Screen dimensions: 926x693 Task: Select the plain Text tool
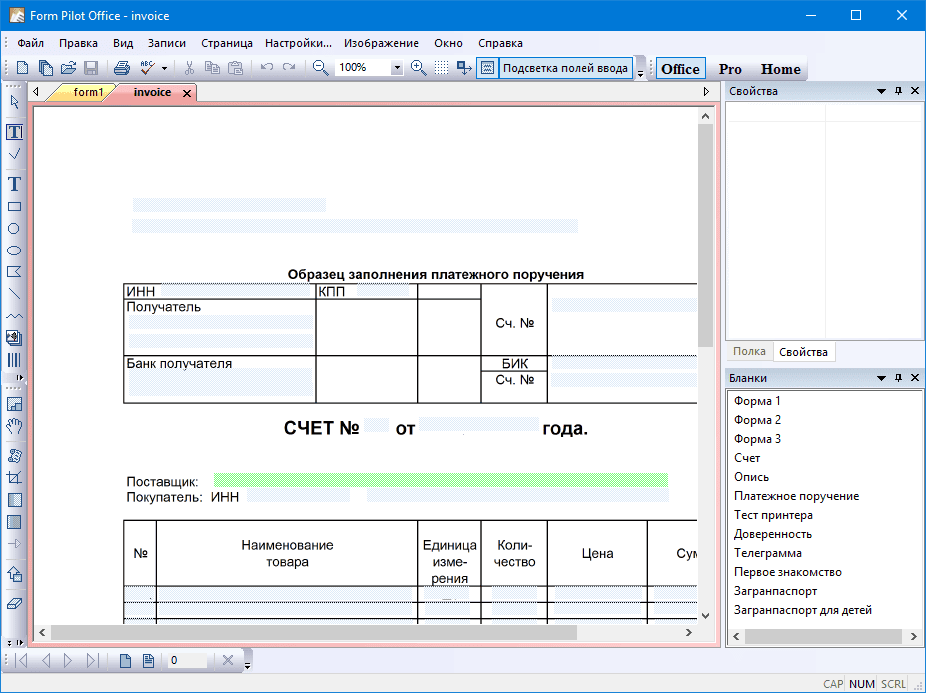(x=14, y=184)
